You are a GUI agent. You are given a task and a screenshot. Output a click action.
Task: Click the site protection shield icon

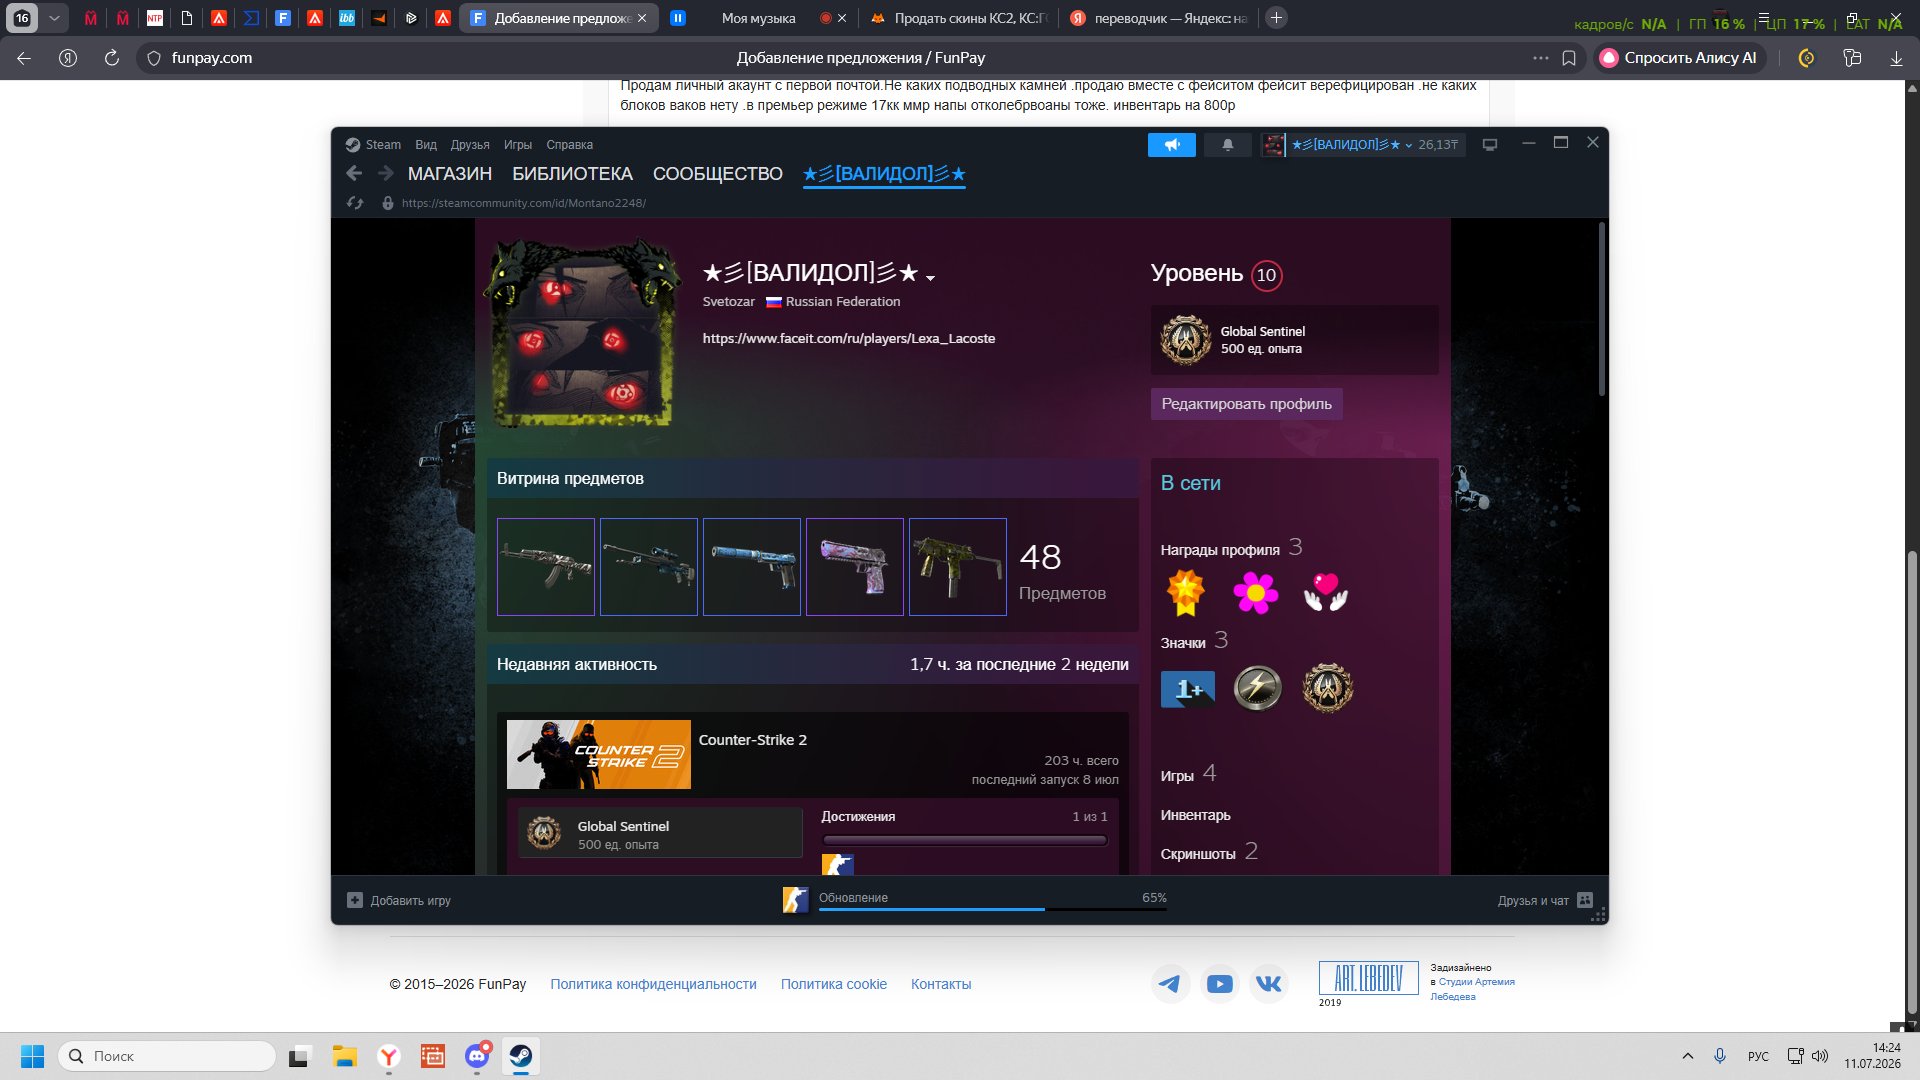coord(154,58)
